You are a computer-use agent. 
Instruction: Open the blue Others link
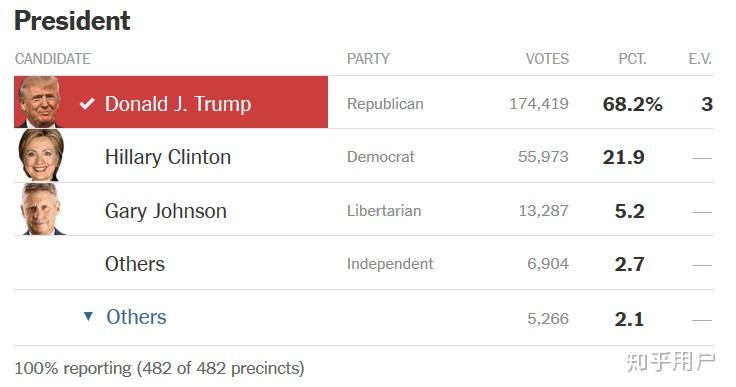pyautogui.click(x=136, y=317)
